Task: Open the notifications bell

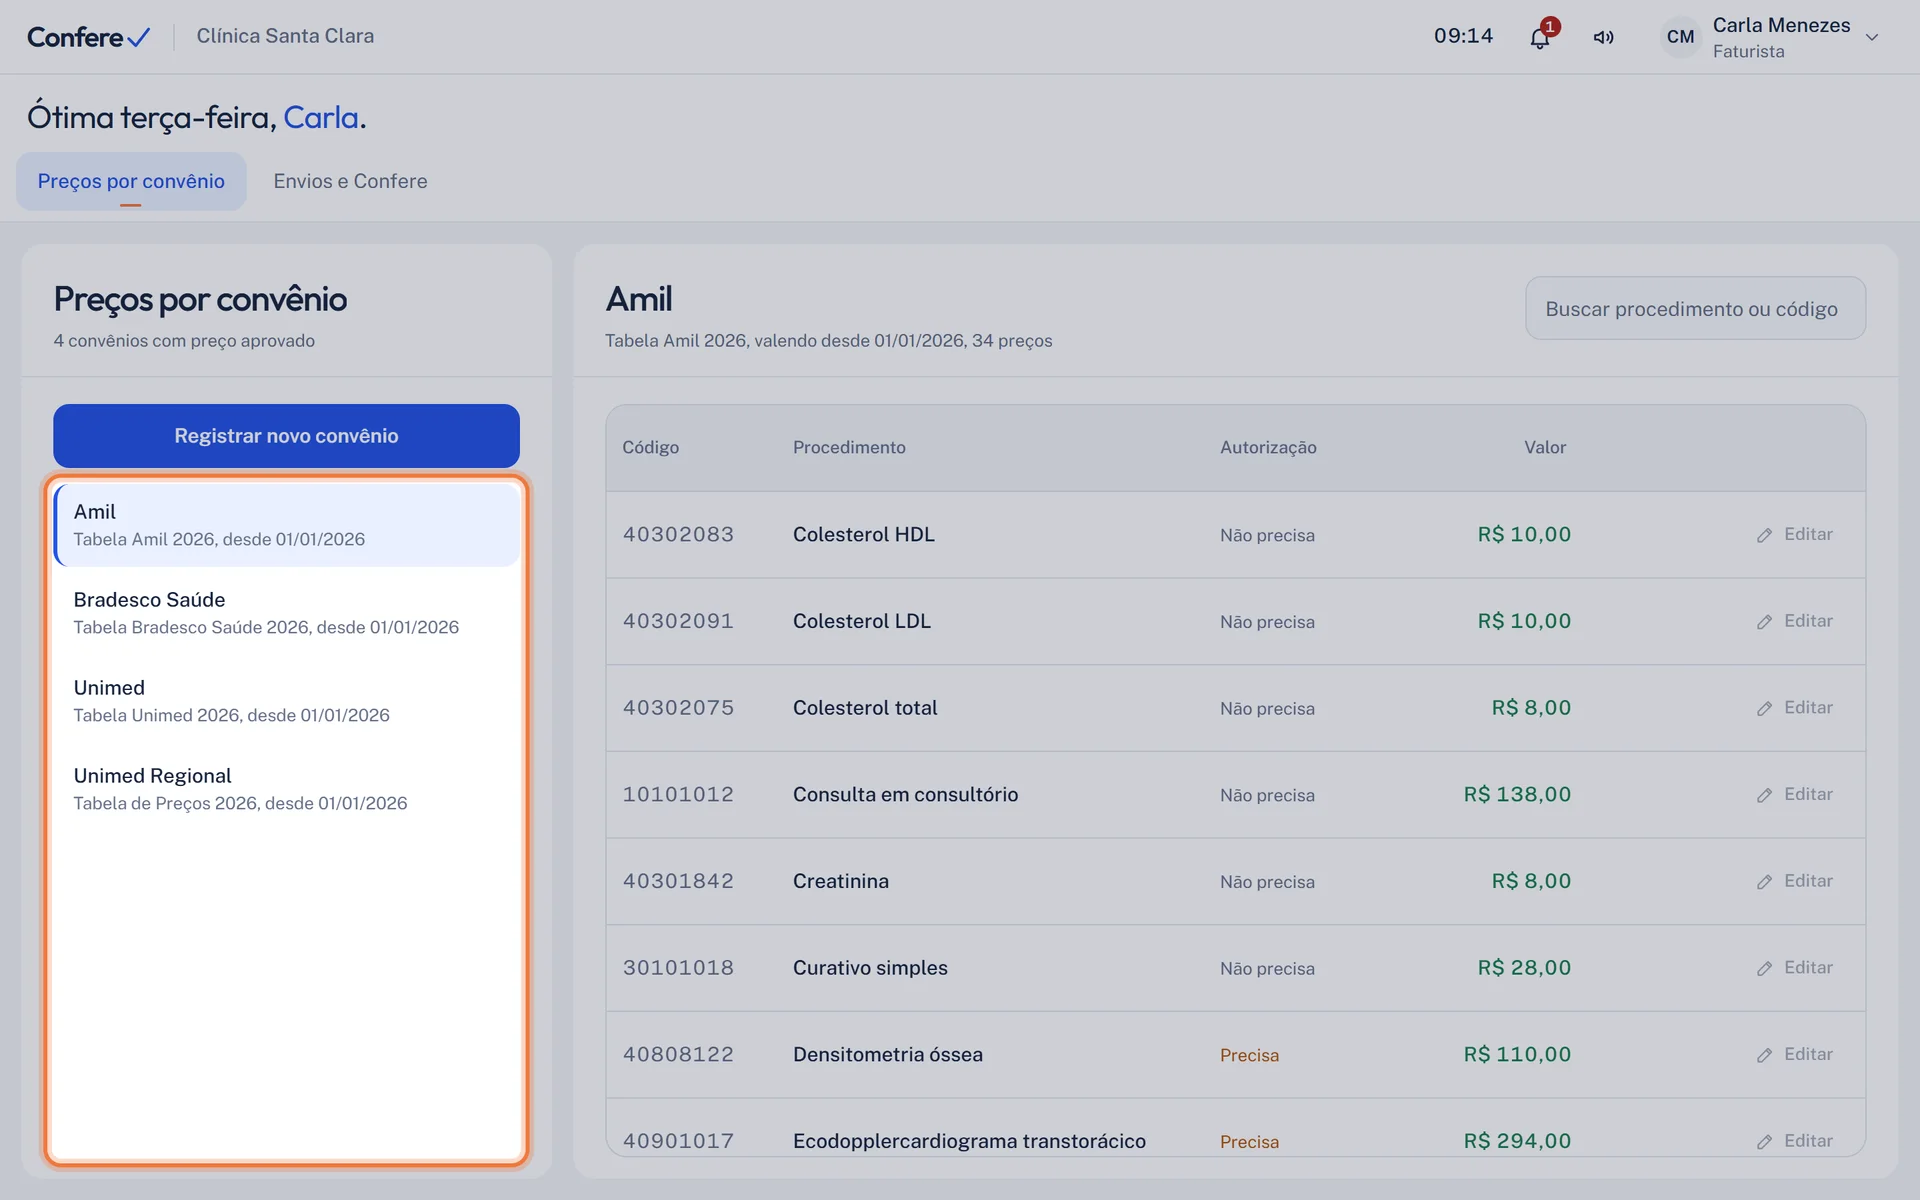Action: tap(1540, 38)
